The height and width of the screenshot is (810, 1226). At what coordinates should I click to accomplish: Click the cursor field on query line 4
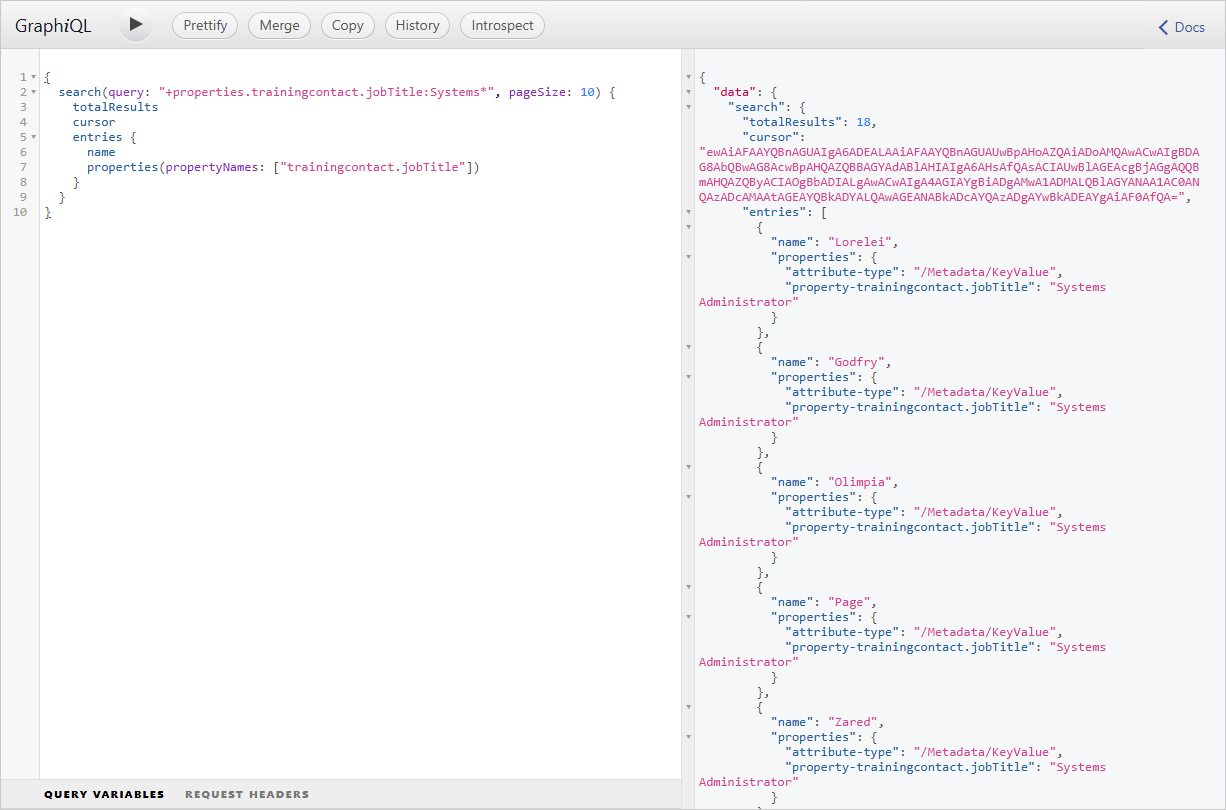pos(94,122)
